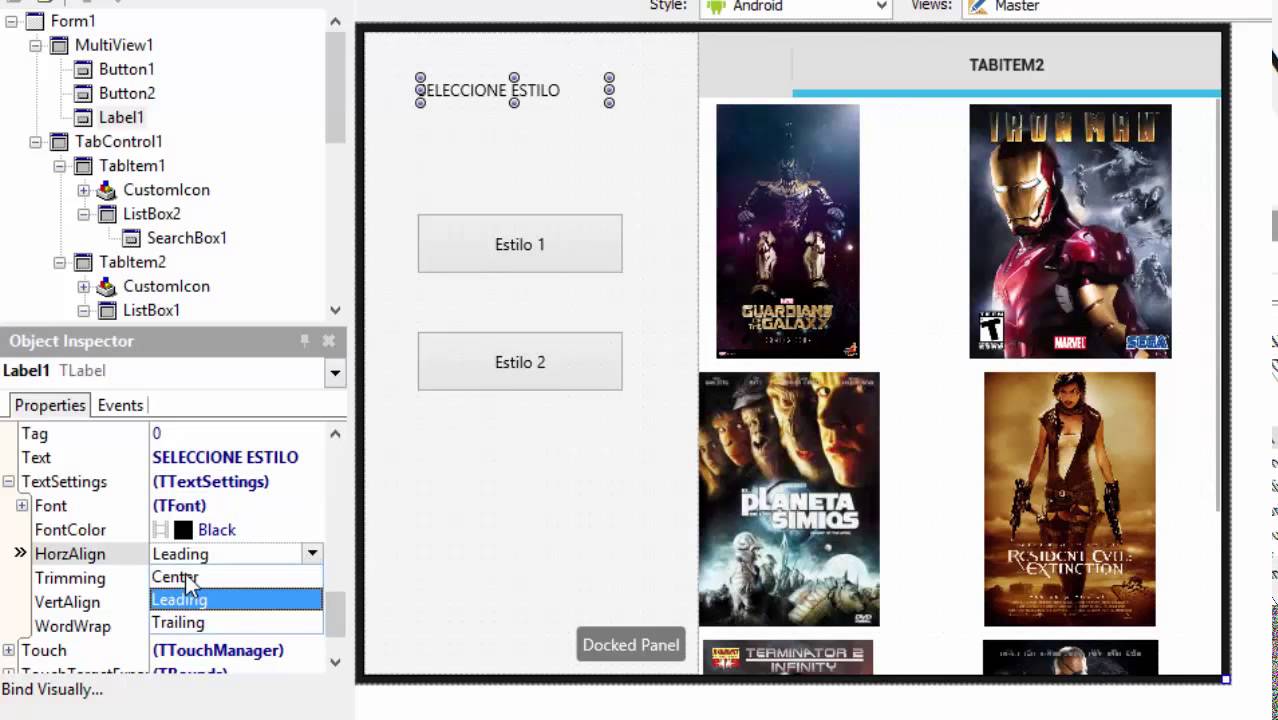Choose Center in HorzAlign list
Viewport: 1278px width, 720px height.
[x=236, y=577]
